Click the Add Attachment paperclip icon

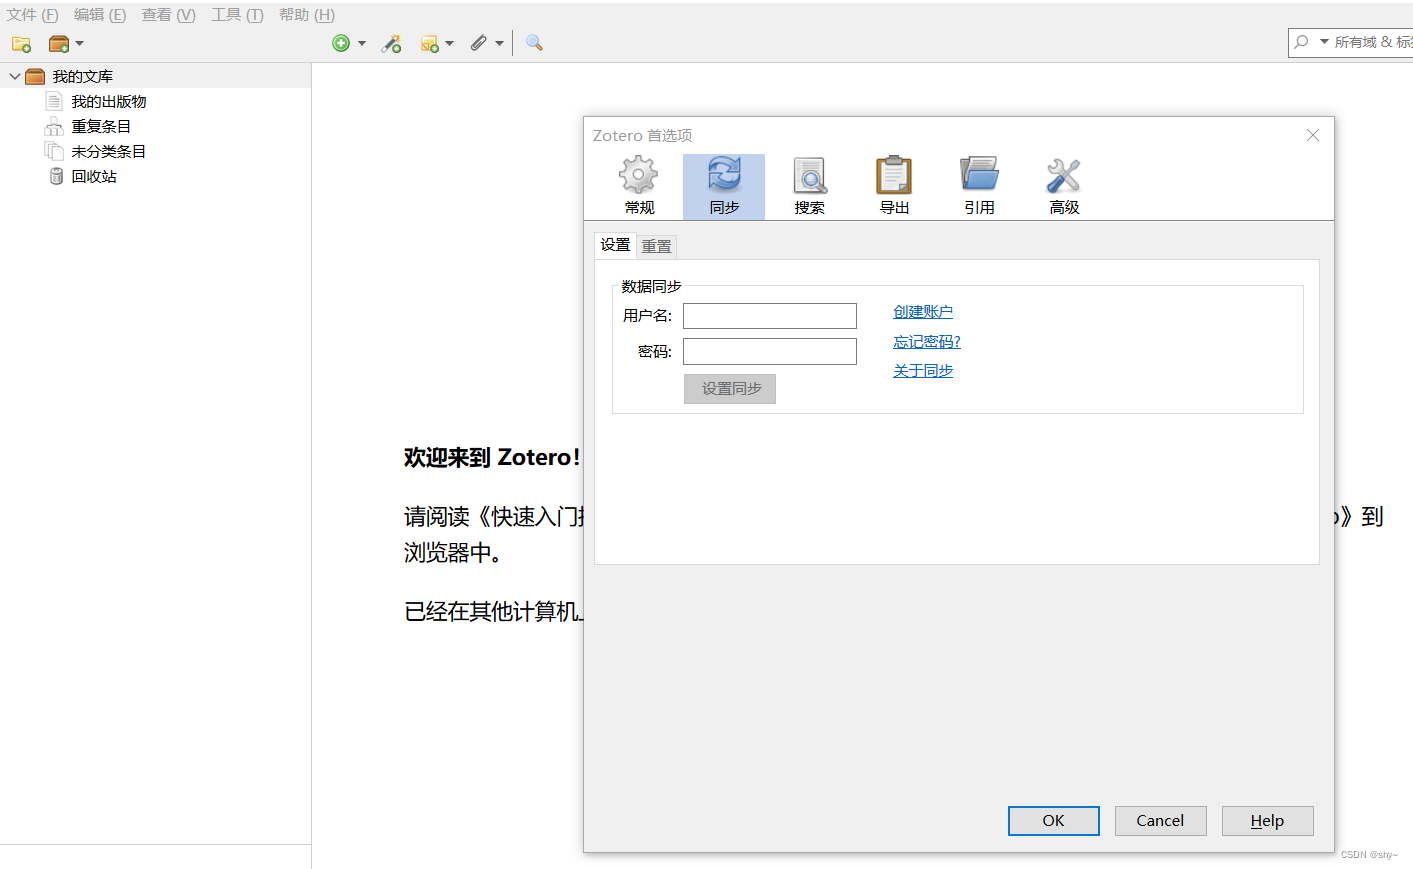pos(479,43)
